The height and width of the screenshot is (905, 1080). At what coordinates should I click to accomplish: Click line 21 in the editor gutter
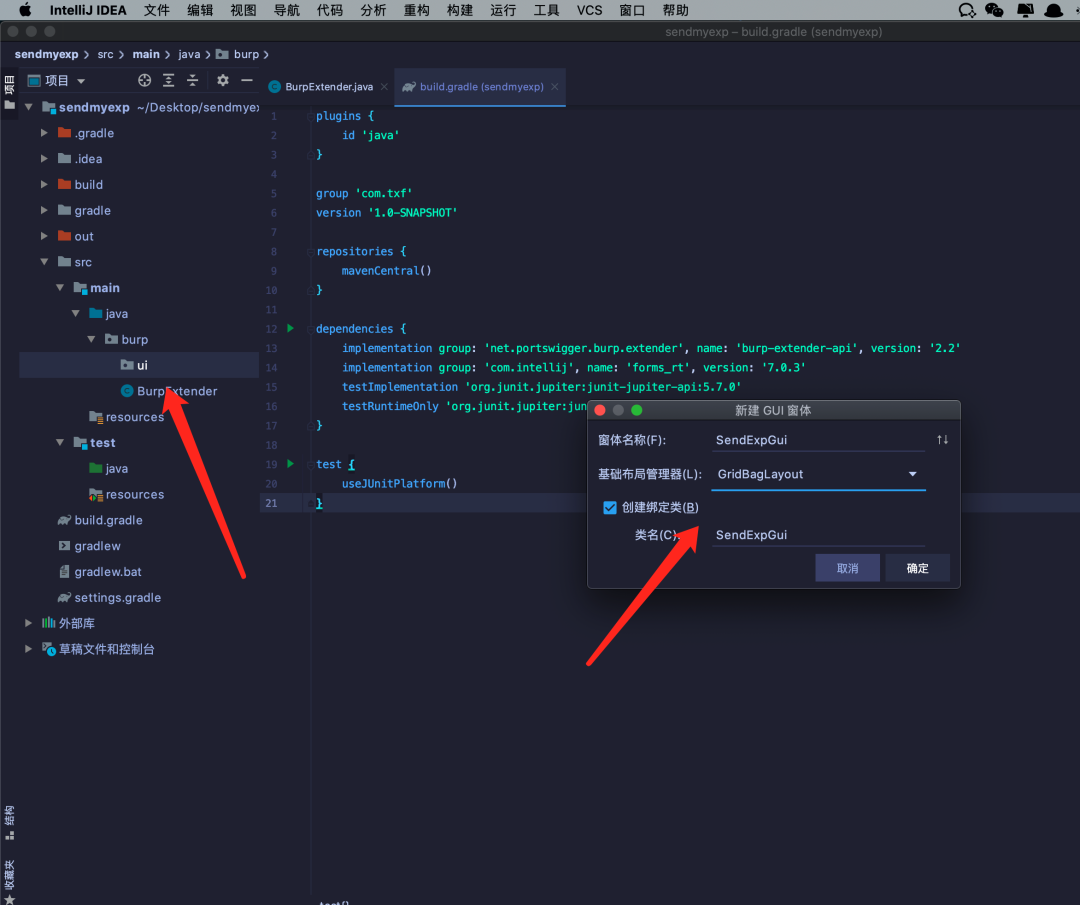[271, 503]
